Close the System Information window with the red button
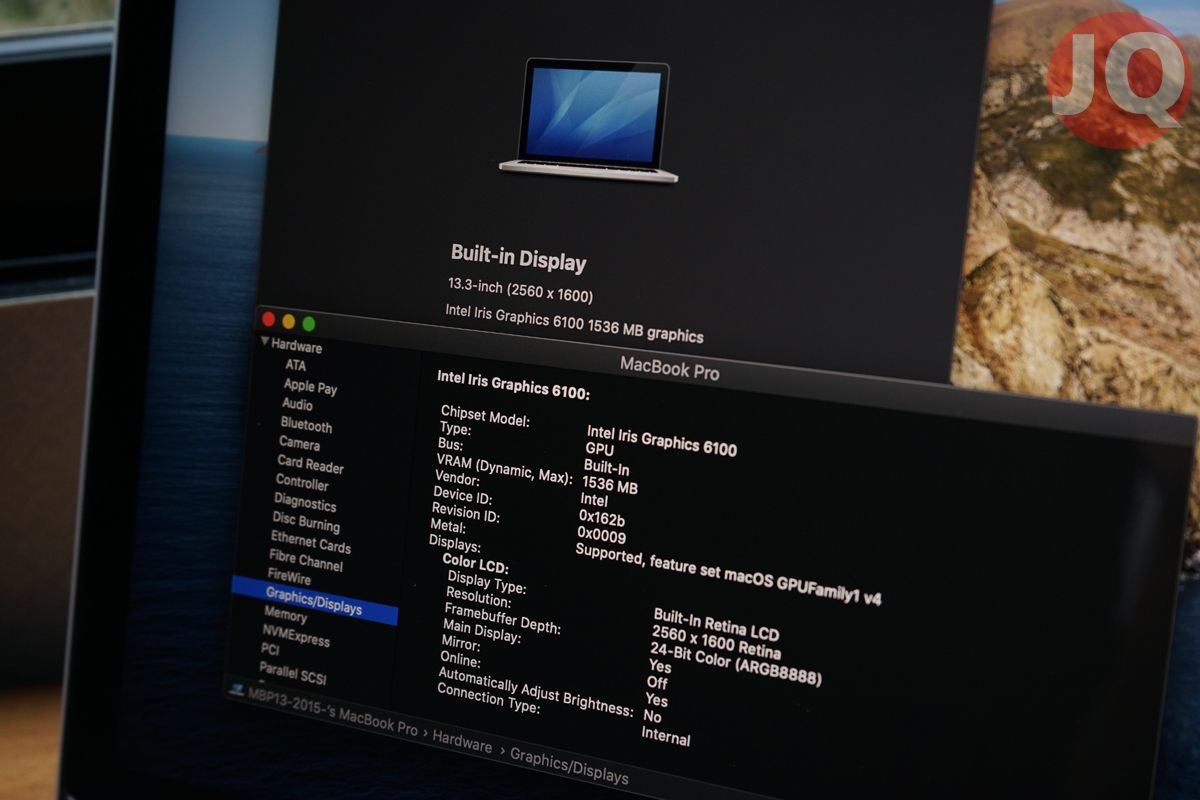Image resolution: width=1200 pixels, height=800 pixels. (268, 319)
